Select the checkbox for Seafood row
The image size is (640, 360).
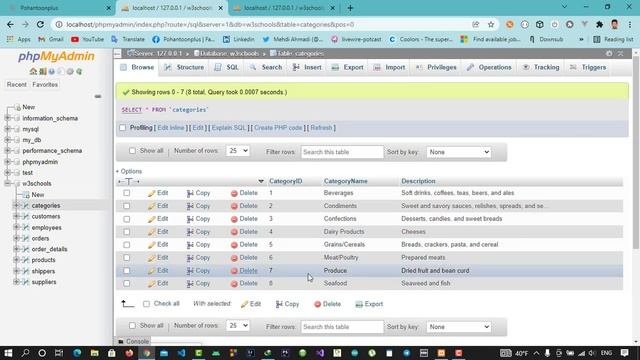pos(127,284)
